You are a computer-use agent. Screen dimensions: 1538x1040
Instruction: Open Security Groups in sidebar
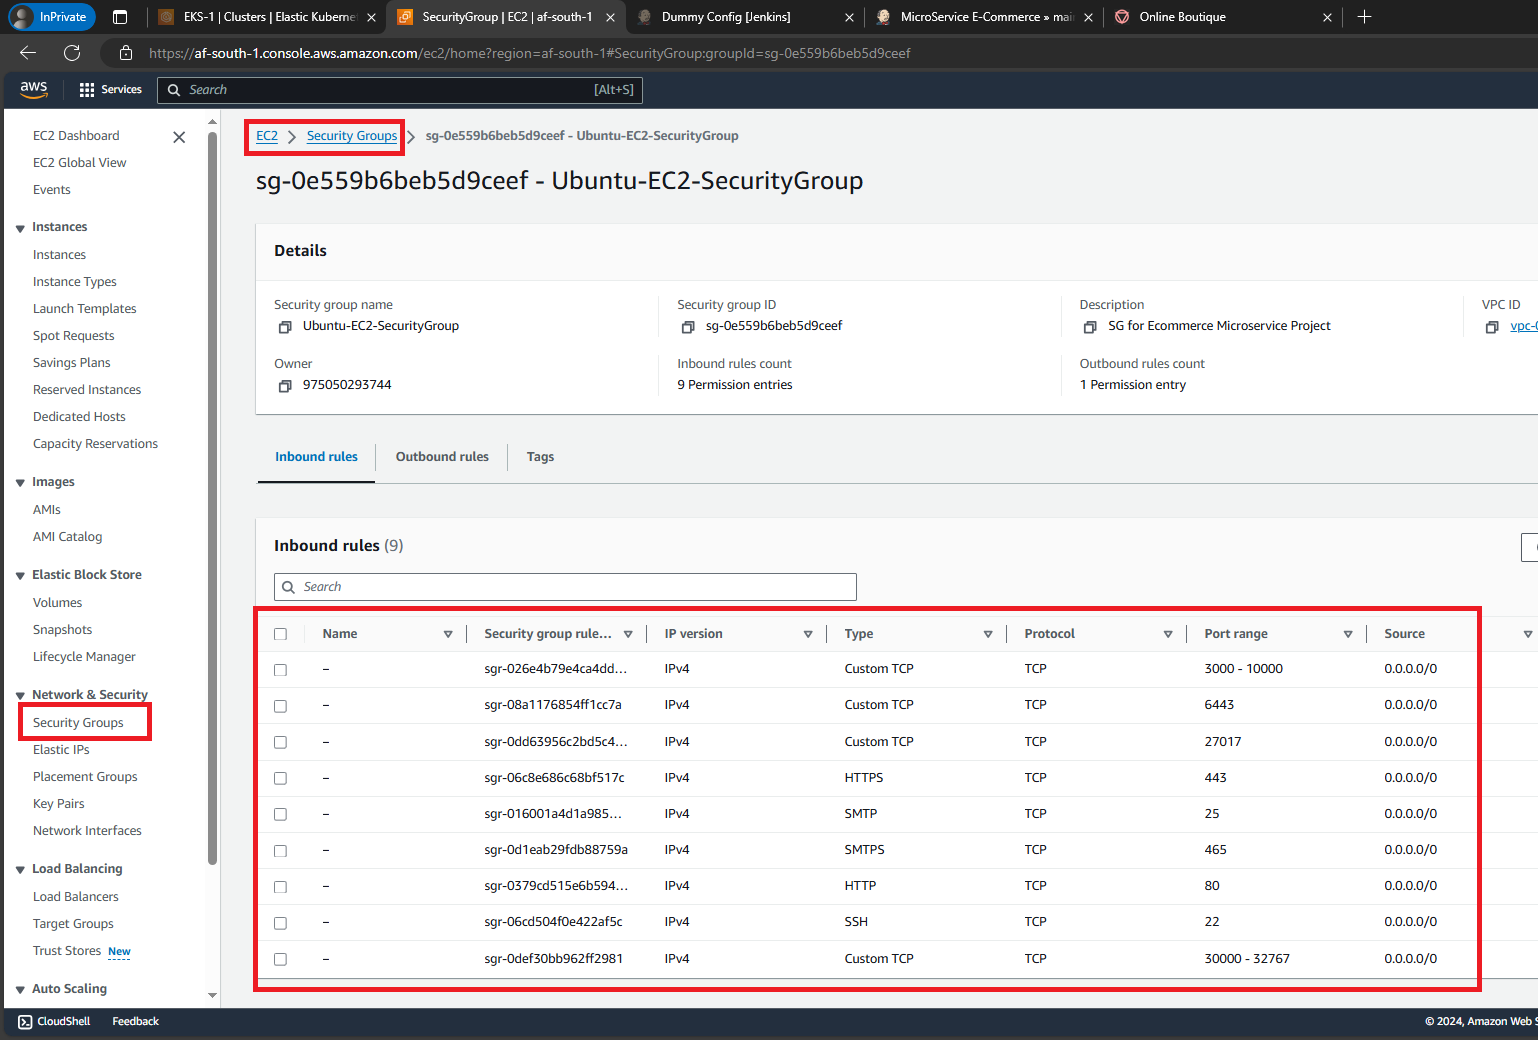pos(78,723)
